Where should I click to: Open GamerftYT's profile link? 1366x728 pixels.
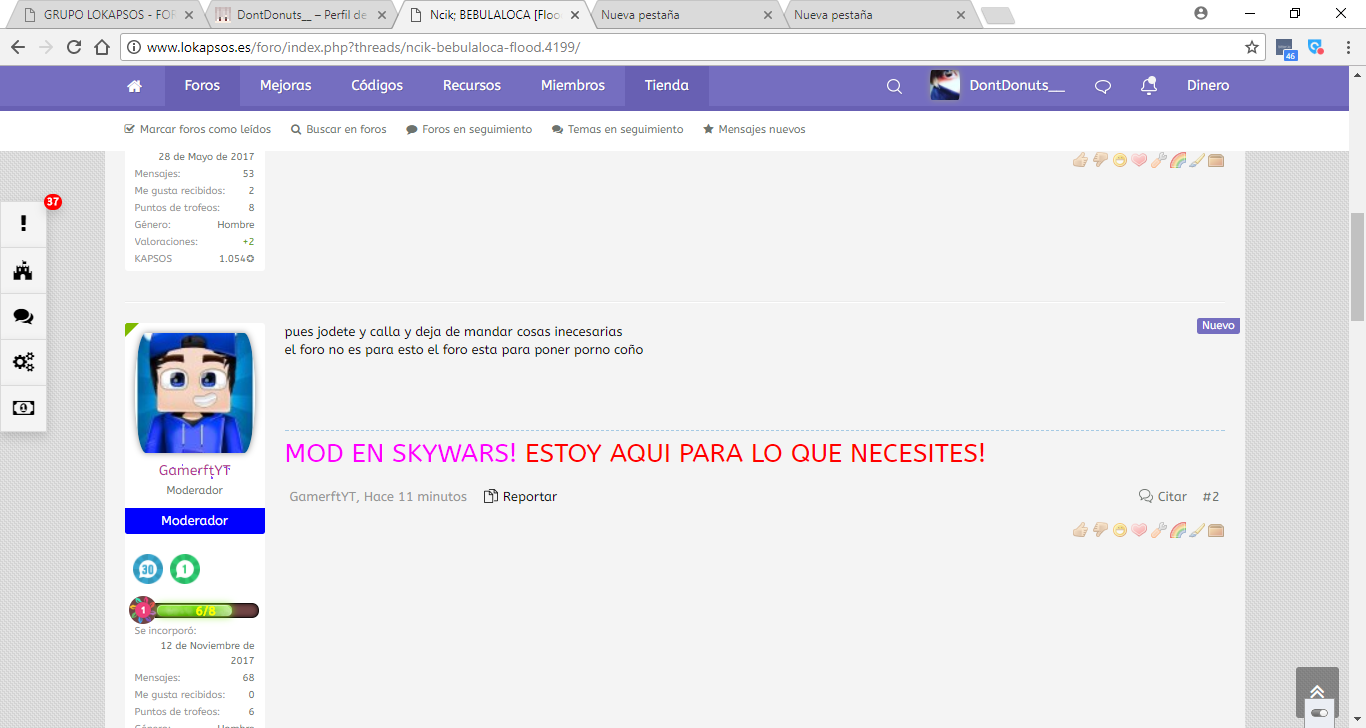click(x=194, y=471)
